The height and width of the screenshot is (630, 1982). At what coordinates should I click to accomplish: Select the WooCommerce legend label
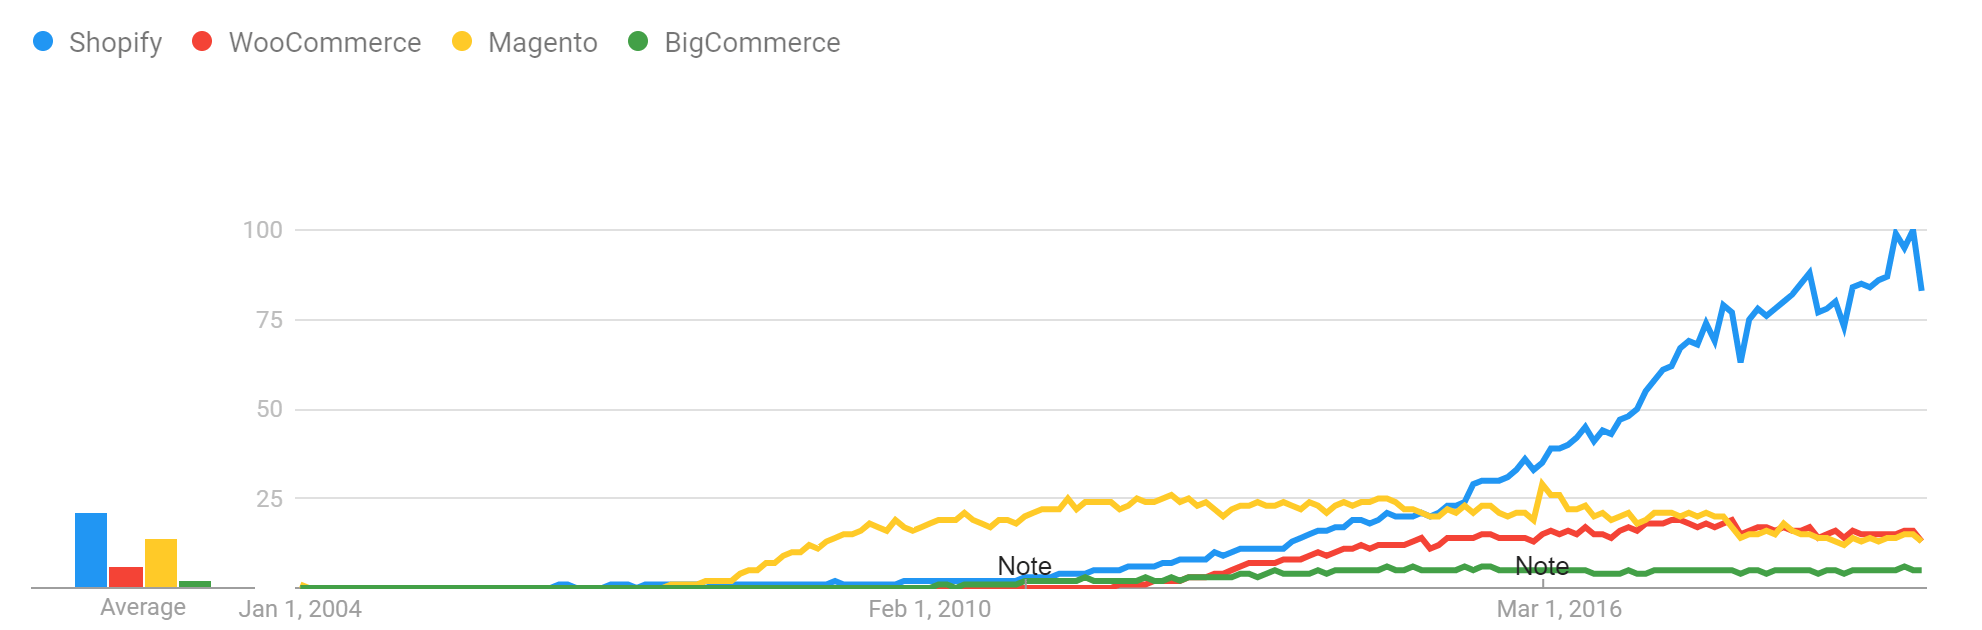(325, 43)
